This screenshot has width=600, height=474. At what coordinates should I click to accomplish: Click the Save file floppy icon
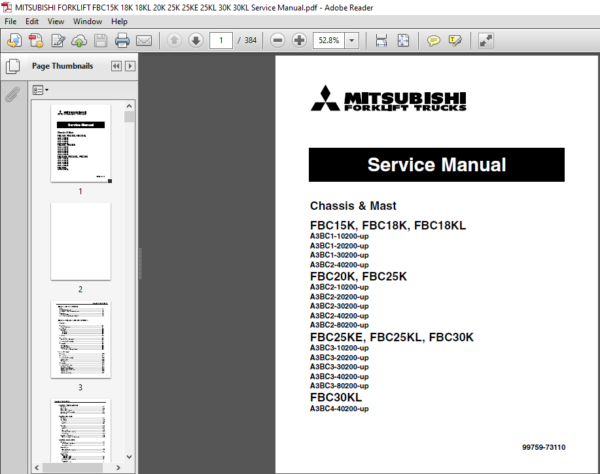[x=101, y=41]
